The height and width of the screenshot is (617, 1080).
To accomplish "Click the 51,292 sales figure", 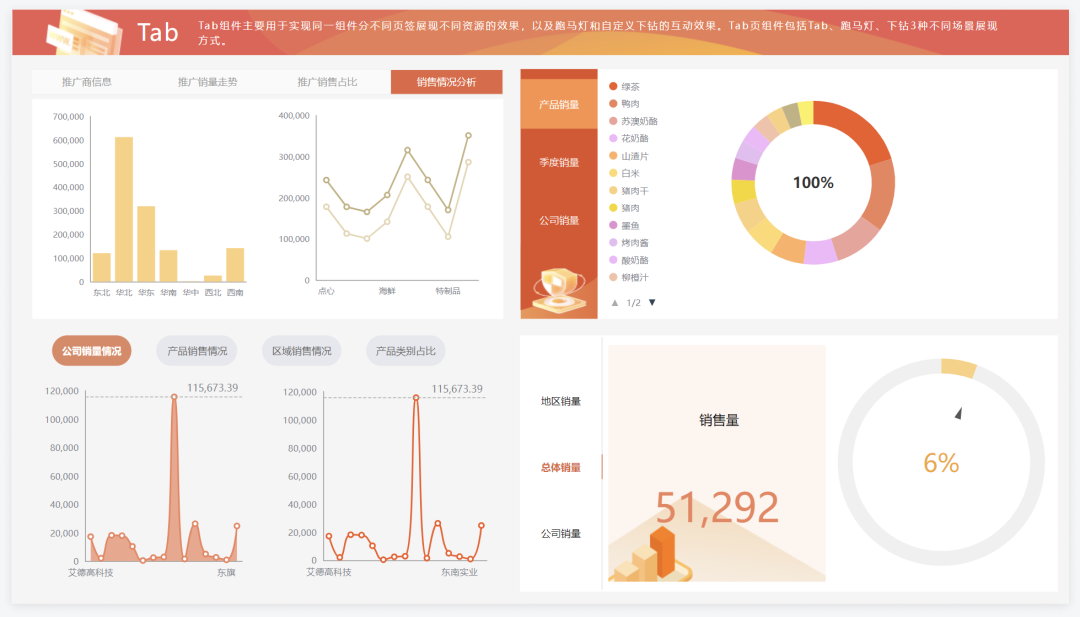I will 717,508.
